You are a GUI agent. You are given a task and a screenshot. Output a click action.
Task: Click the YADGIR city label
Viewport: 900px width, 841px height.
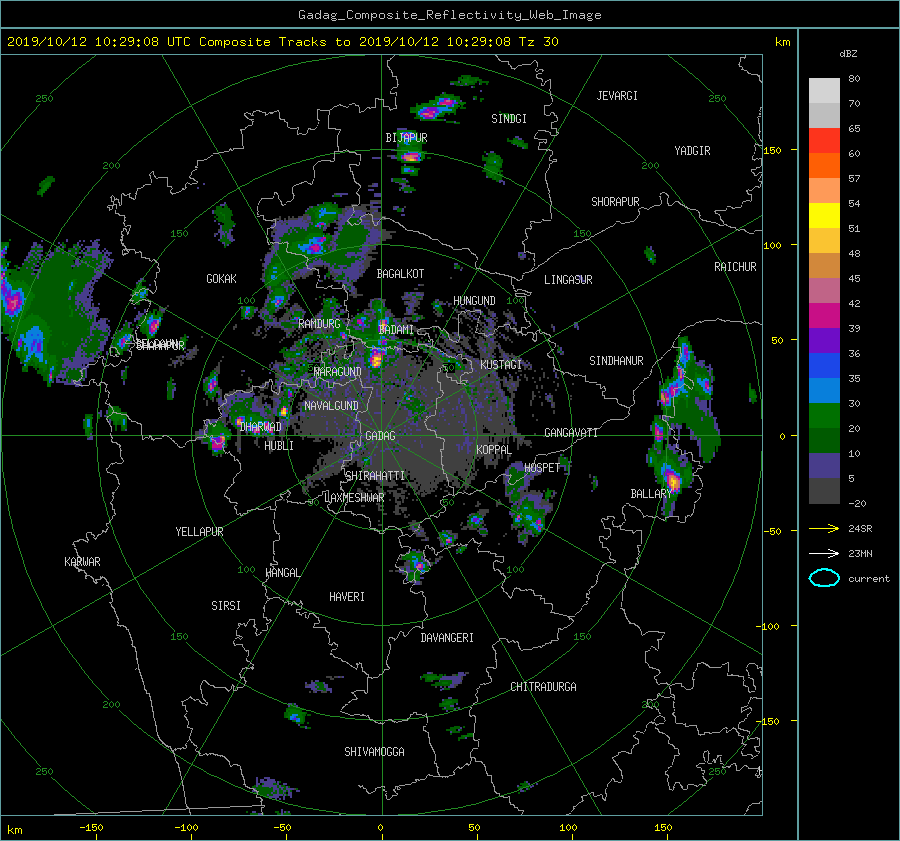point(692,151)
